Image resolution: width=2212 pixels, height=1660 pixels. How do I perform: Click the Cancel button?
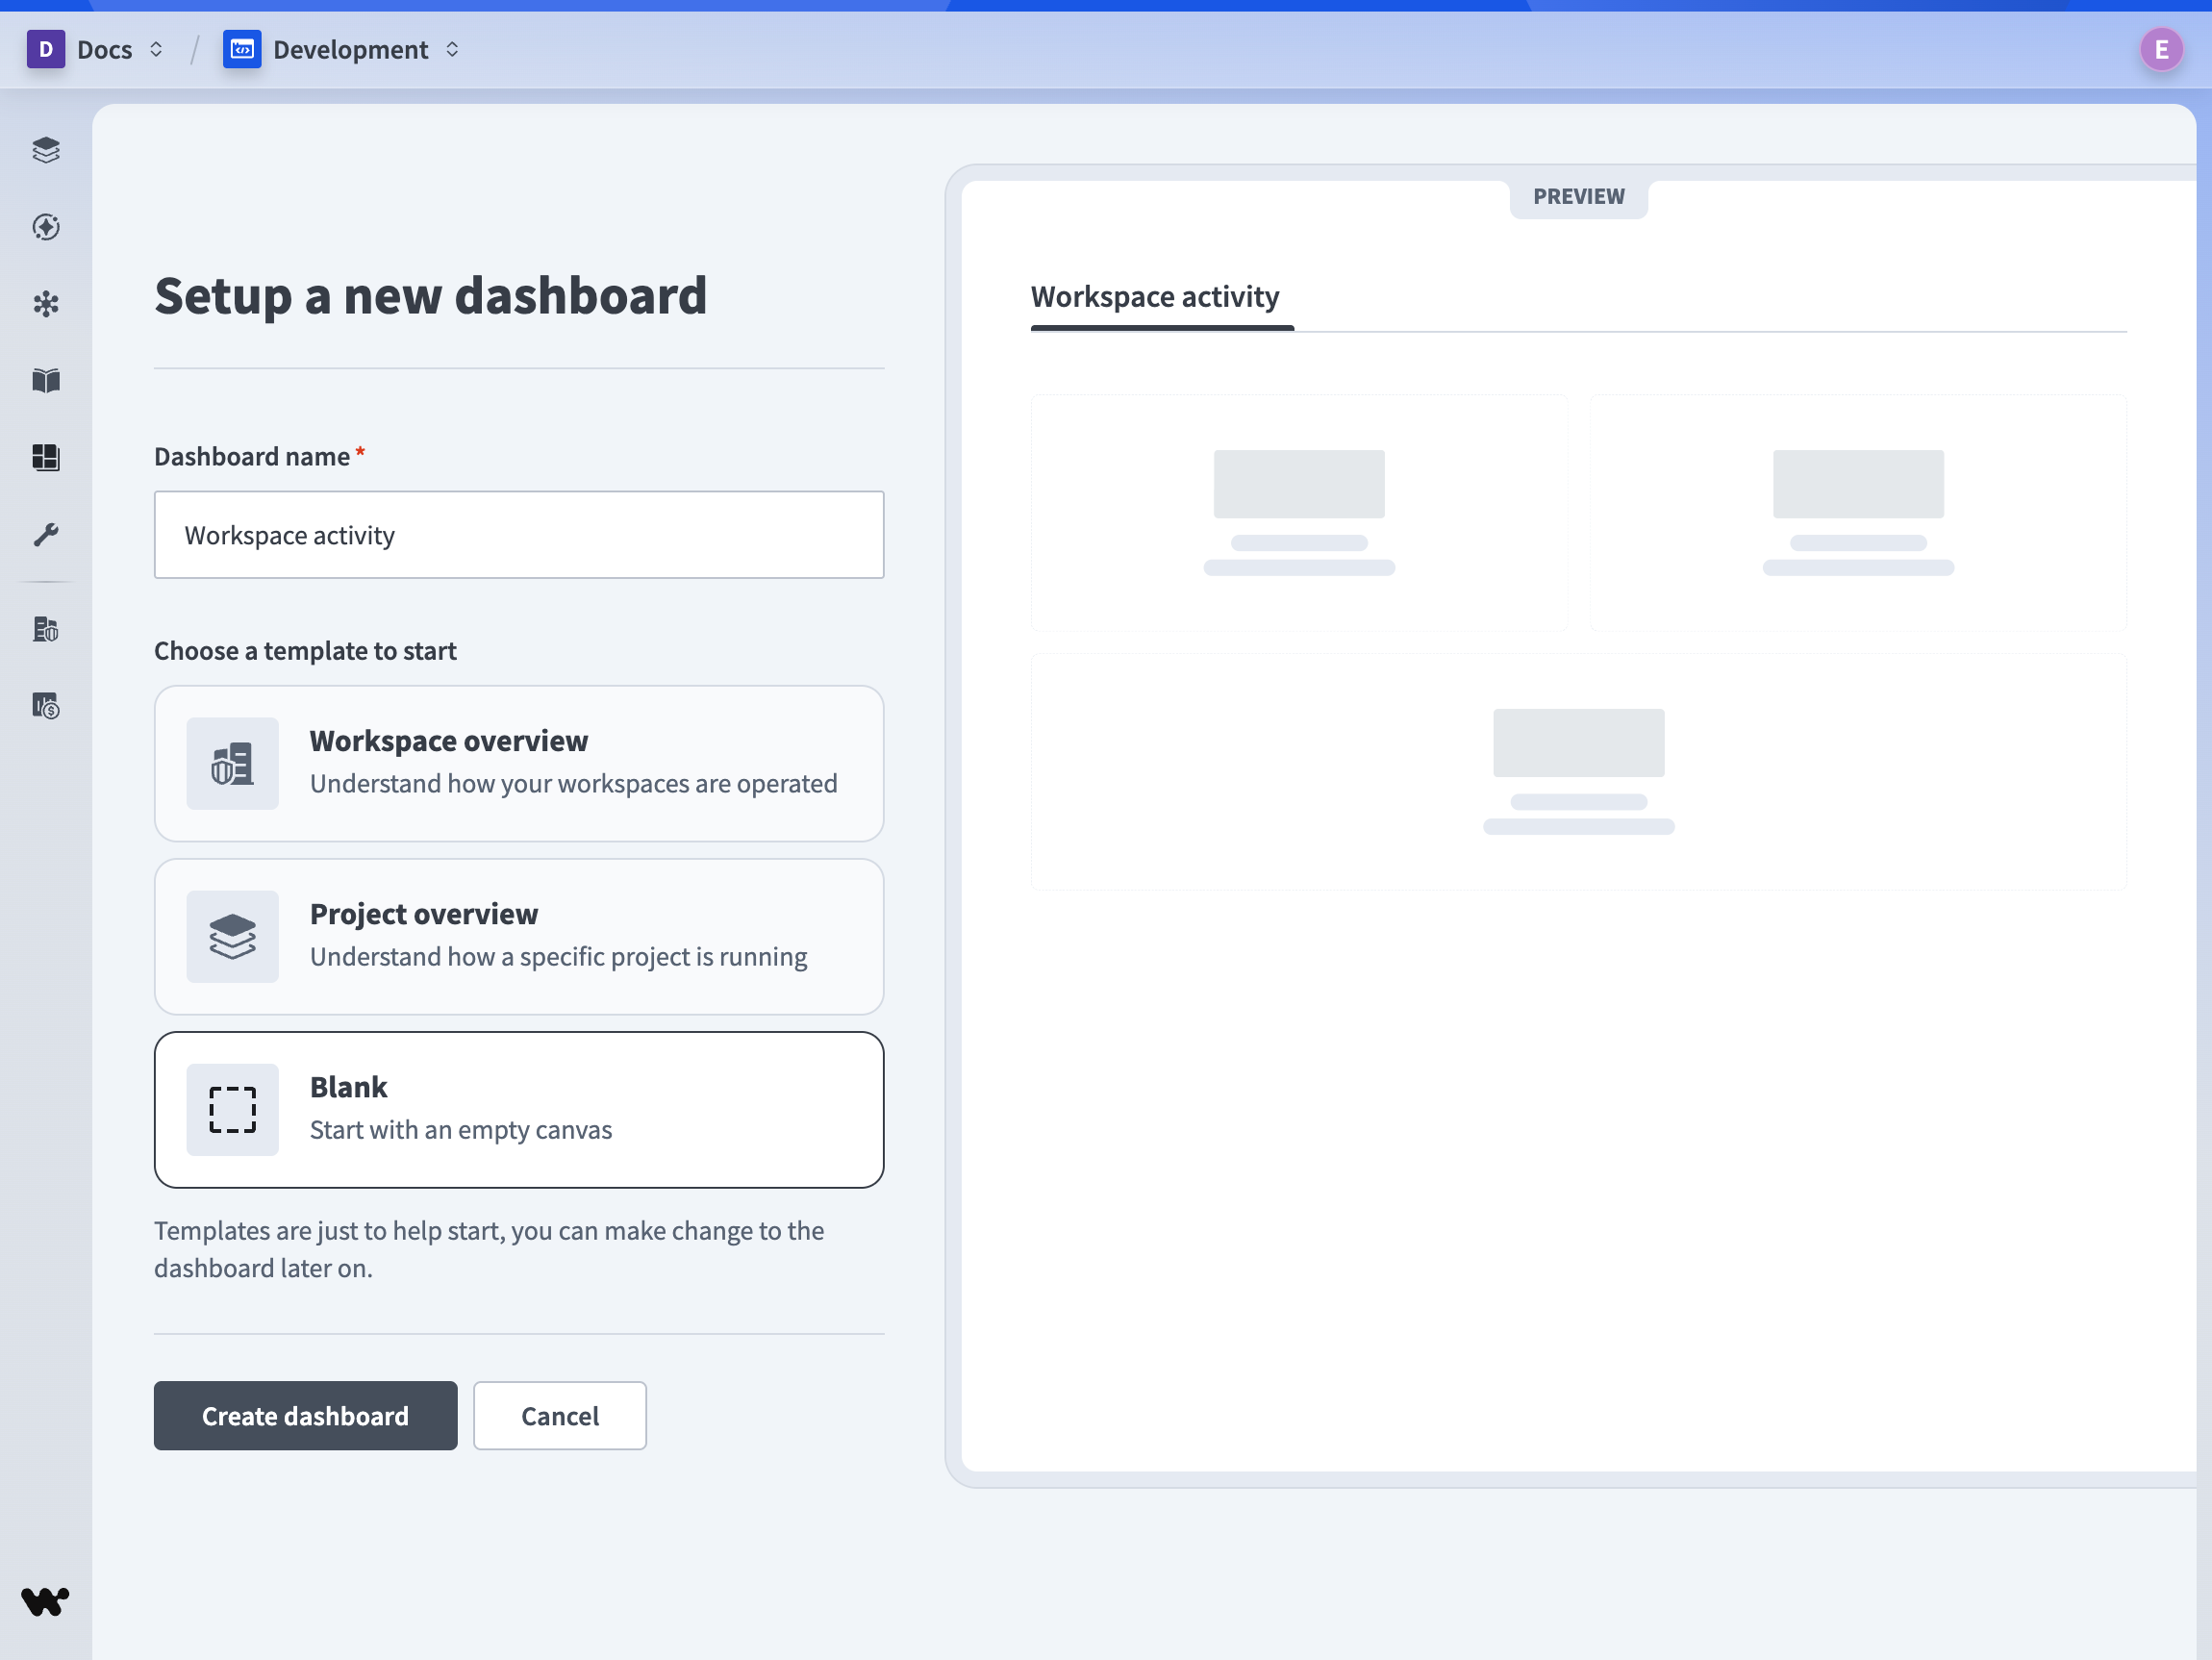click(x=559, y=1415)
